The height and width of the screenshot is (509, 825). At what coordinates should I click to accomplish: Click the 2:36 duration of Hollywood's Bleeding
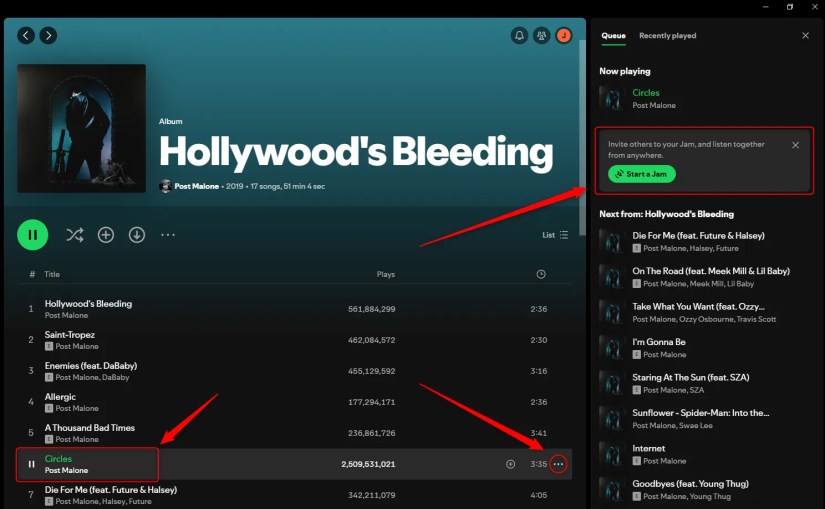[539, 309]
